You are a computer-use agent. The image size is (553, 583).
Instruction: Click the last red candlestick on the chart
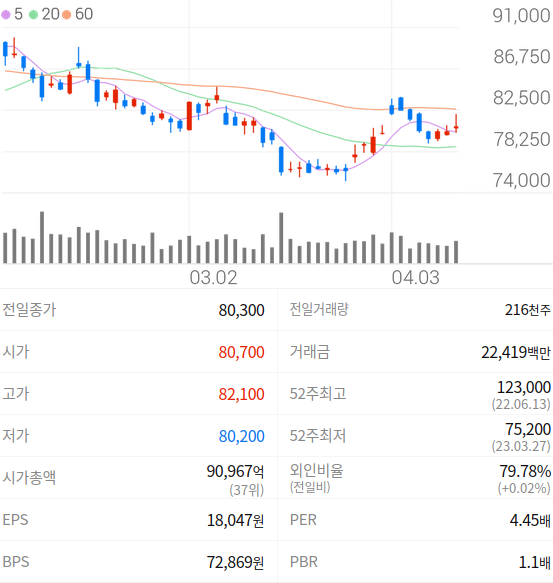456,124
